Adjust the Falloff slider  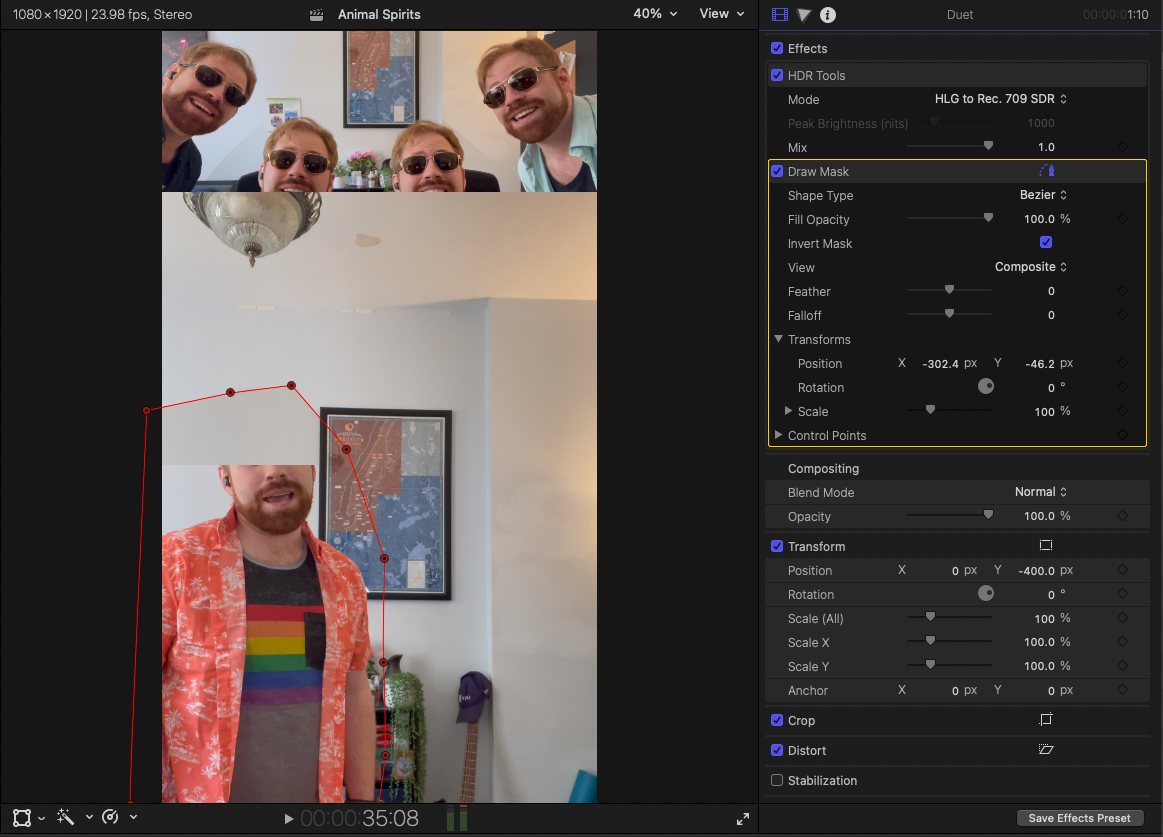pyautogui.click(x=949, y=314)
